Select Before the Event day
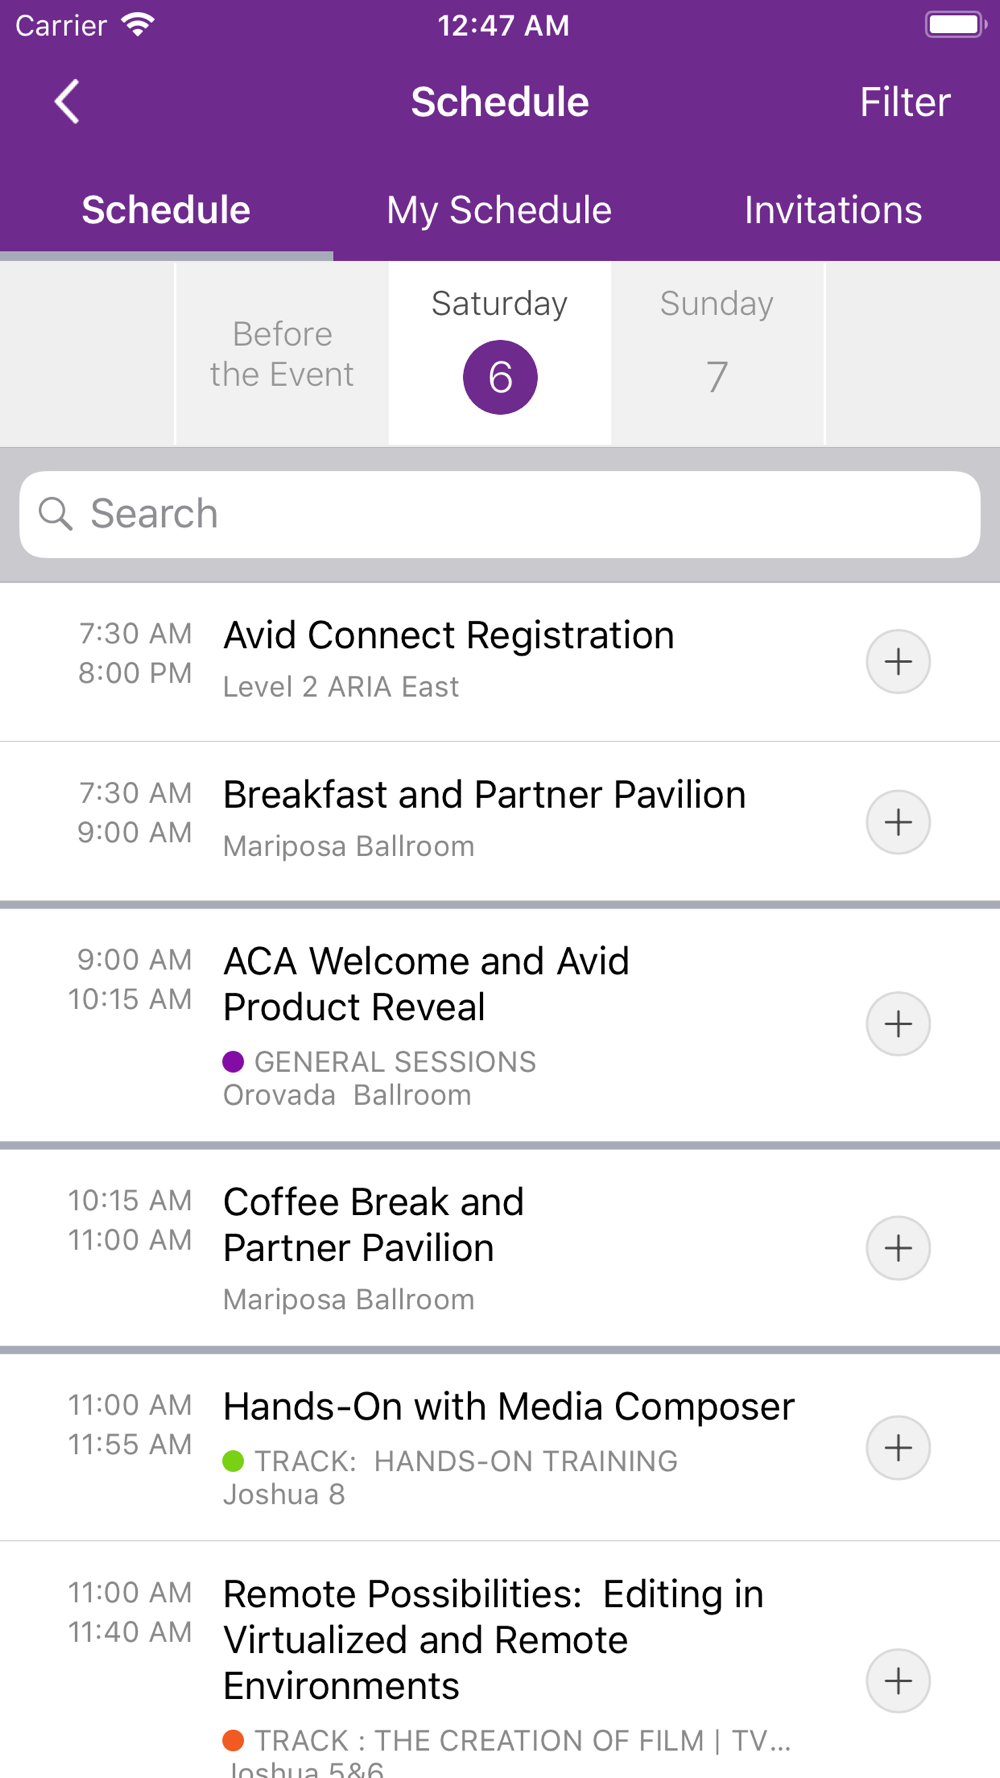Viewport: 1000px width, 1778px height. (x=282, y=354)
